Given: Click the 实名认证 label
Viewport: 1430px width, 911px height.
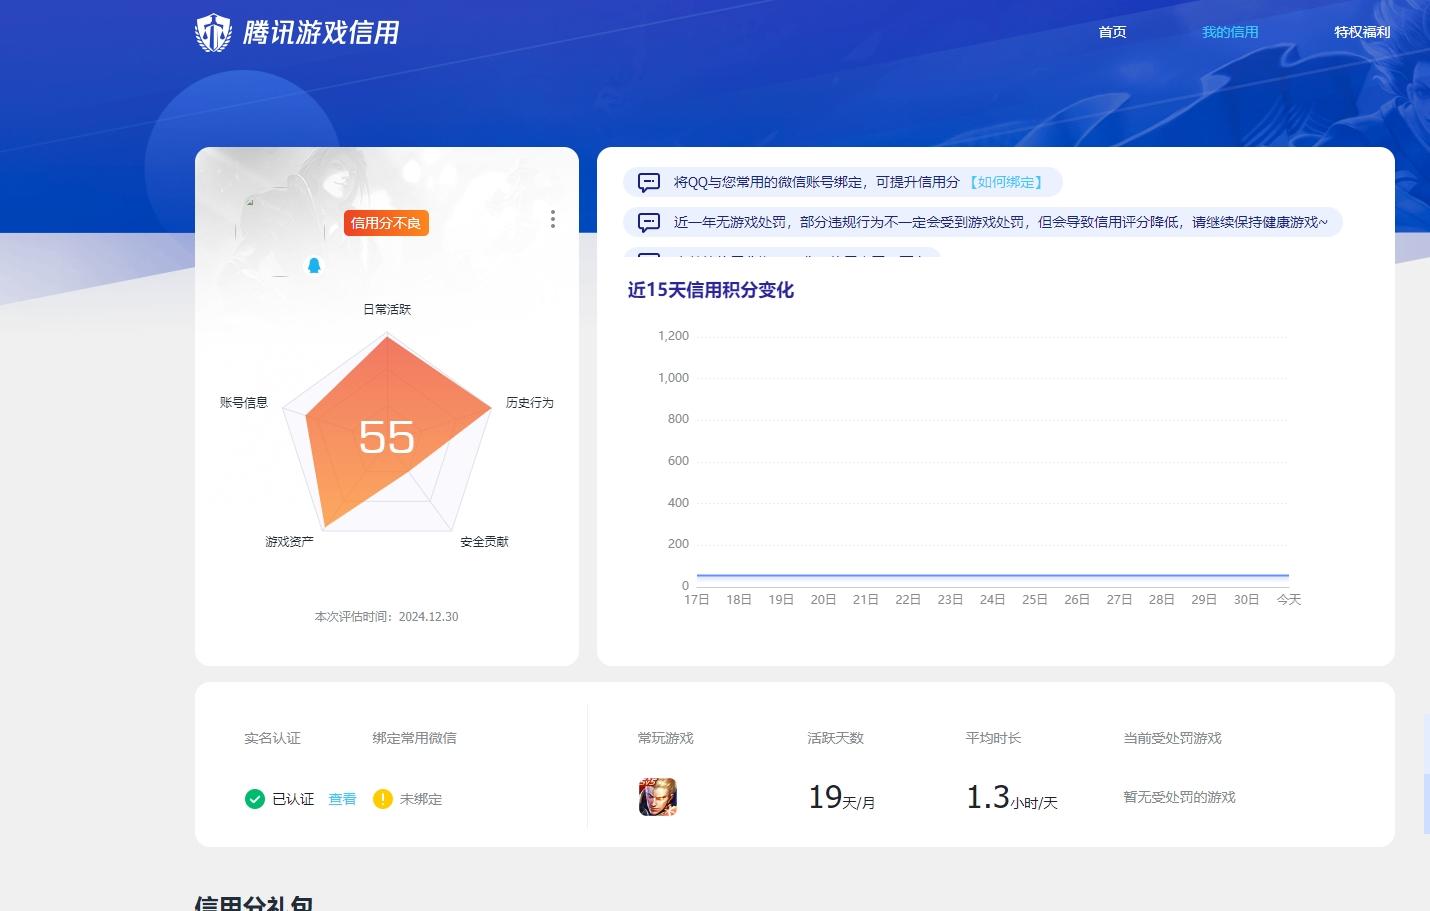Looking at the screenshot, I should (272, 738).
